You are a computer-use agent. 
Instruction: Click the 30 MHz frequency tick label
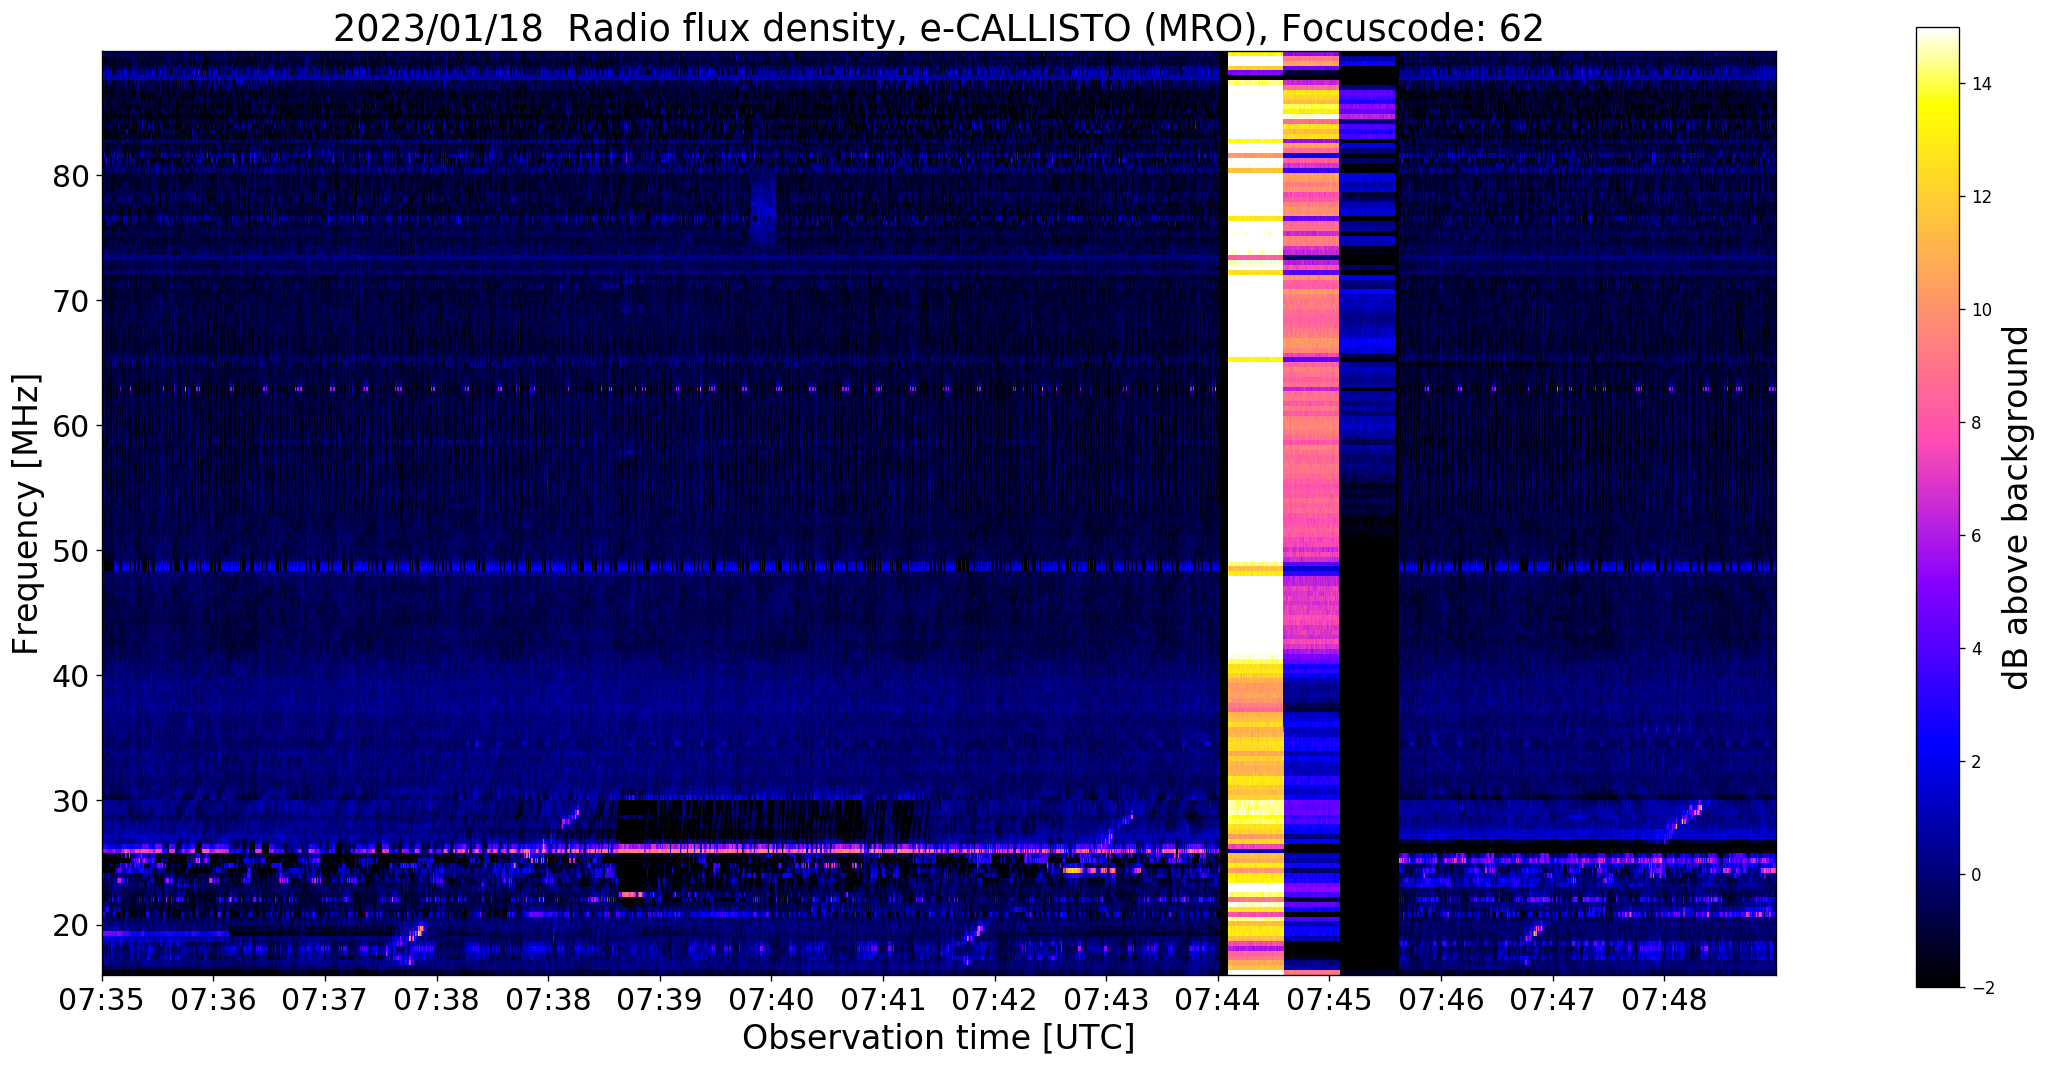[x=70, y=801]
